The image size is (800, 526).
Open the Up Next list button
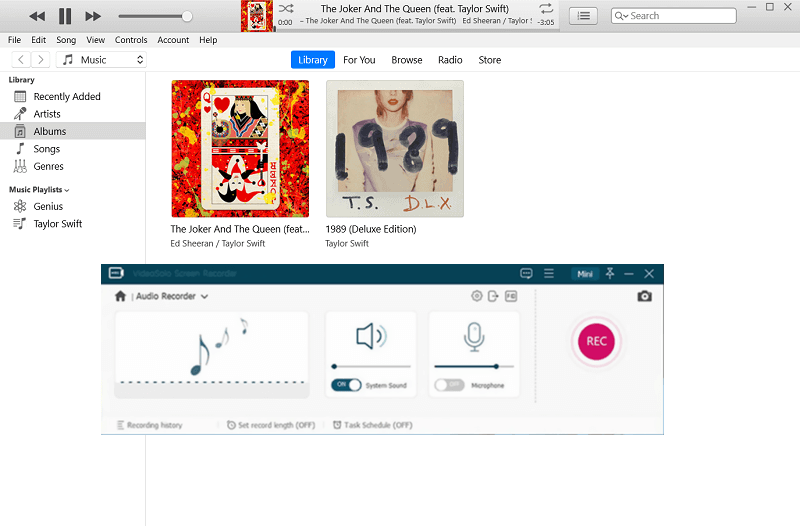tap(584, 16)
